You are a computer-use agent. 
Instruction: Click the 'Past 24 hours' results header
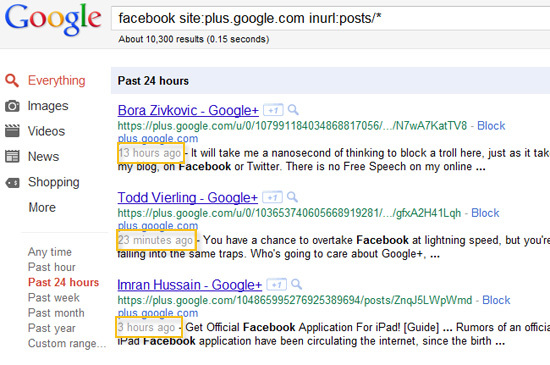click(x=153, y=81)
